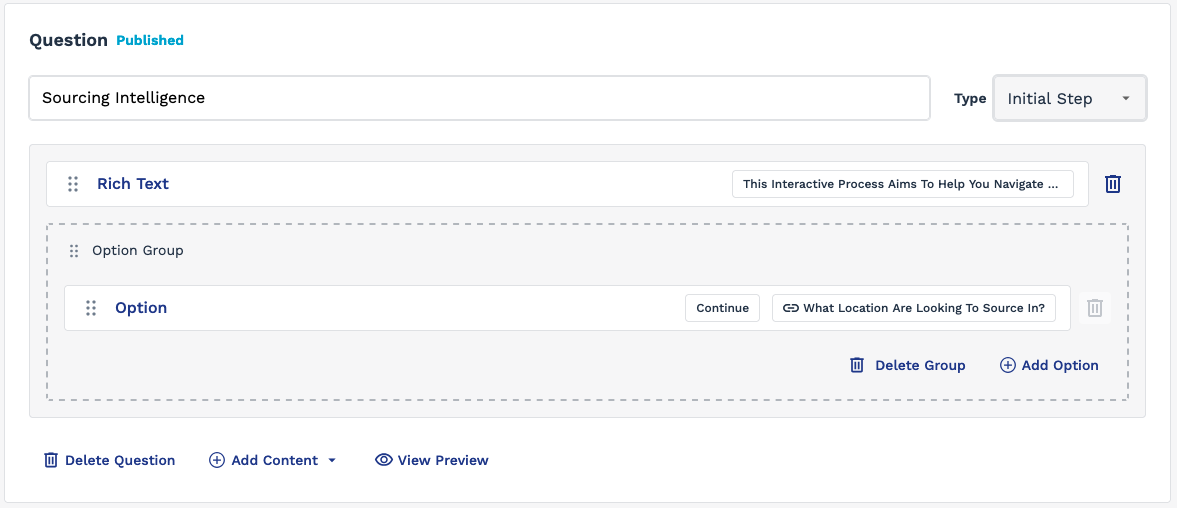
Task: Click the plus circle icon for Add Content
Action: pos(216,460)
